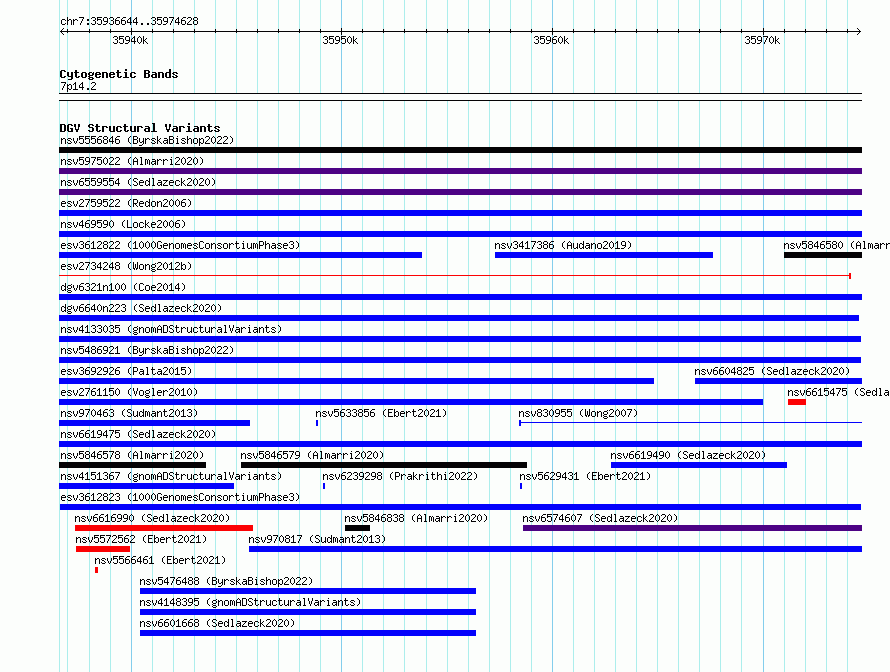Select nsv5476488 (ByrskaBishop2022) label

226,581
